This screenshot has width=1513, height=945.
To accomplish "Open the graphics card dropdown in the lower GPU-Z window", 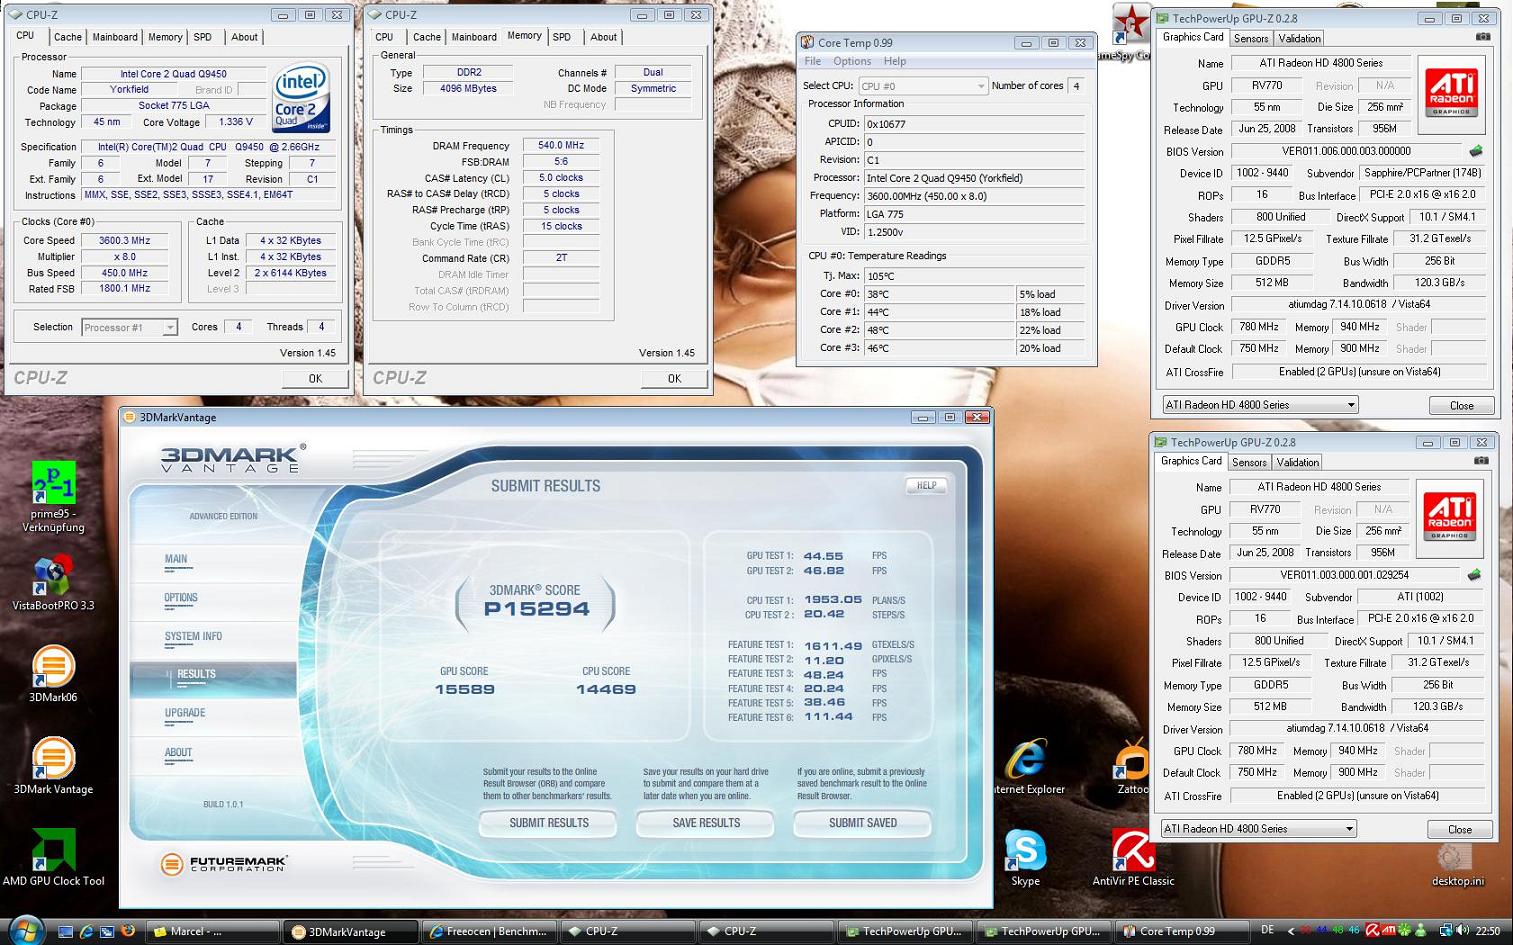I will point(1257,829).
